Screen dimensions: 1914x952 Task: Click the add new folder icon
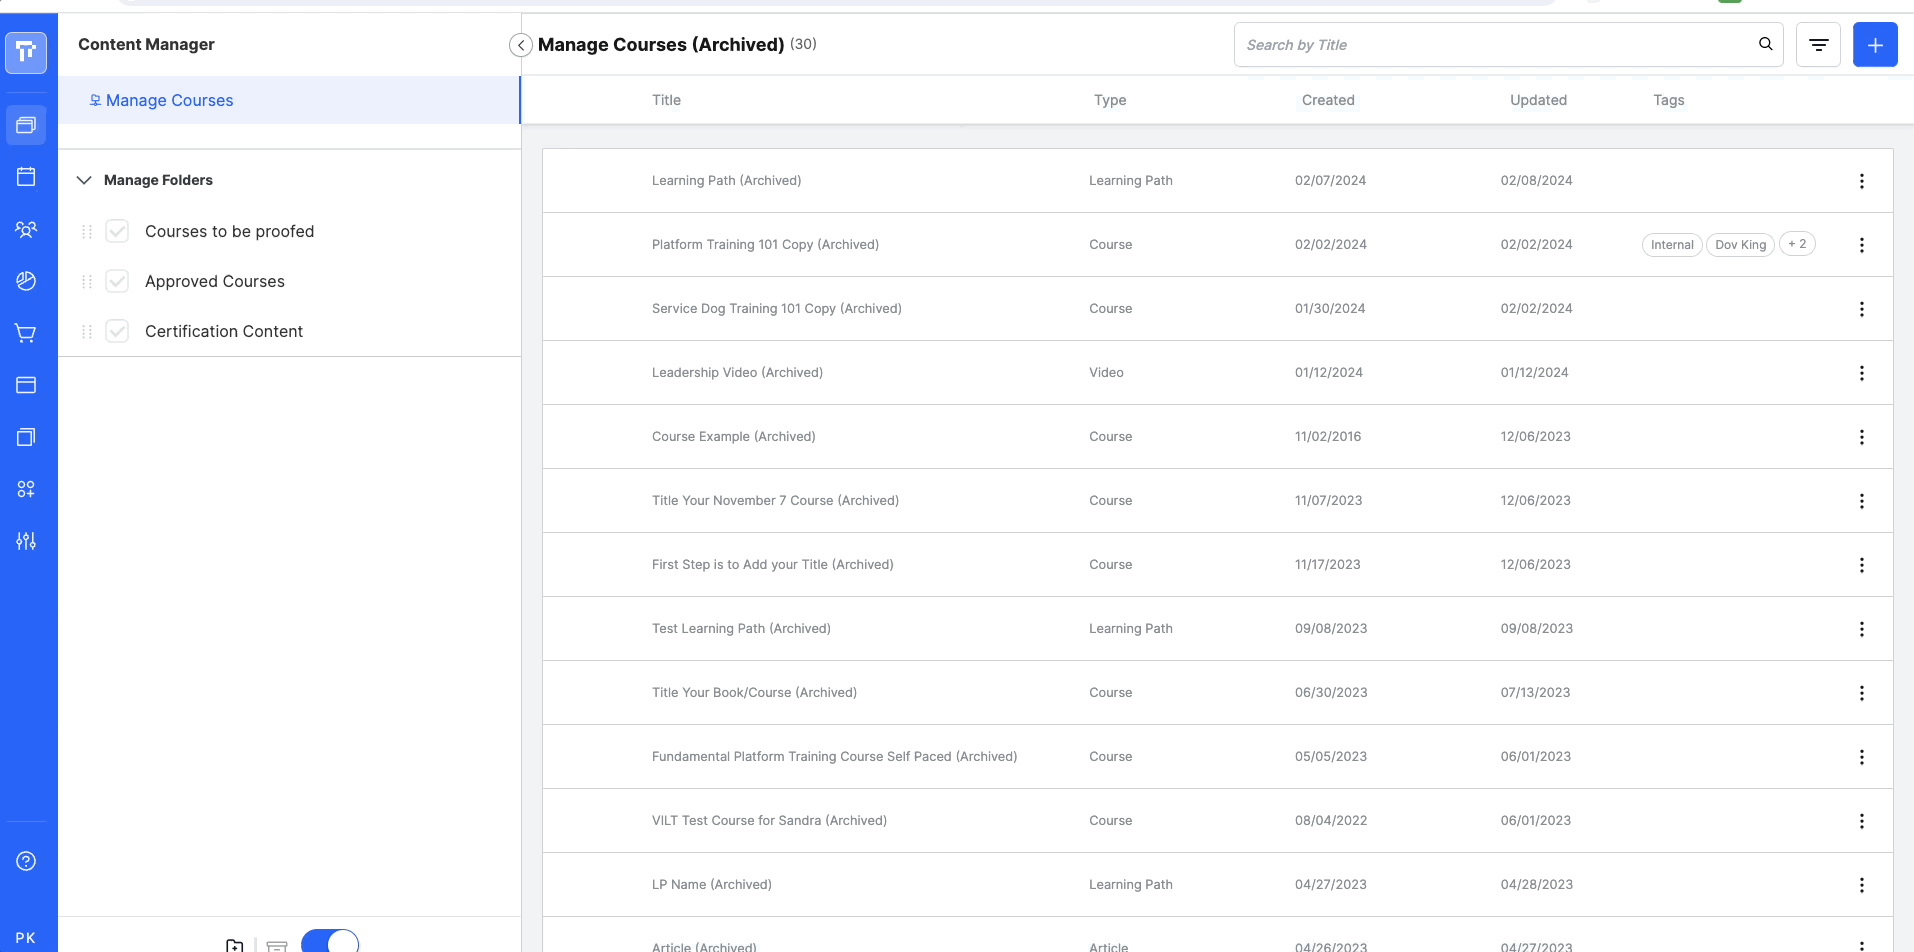[x=235, y=945]
